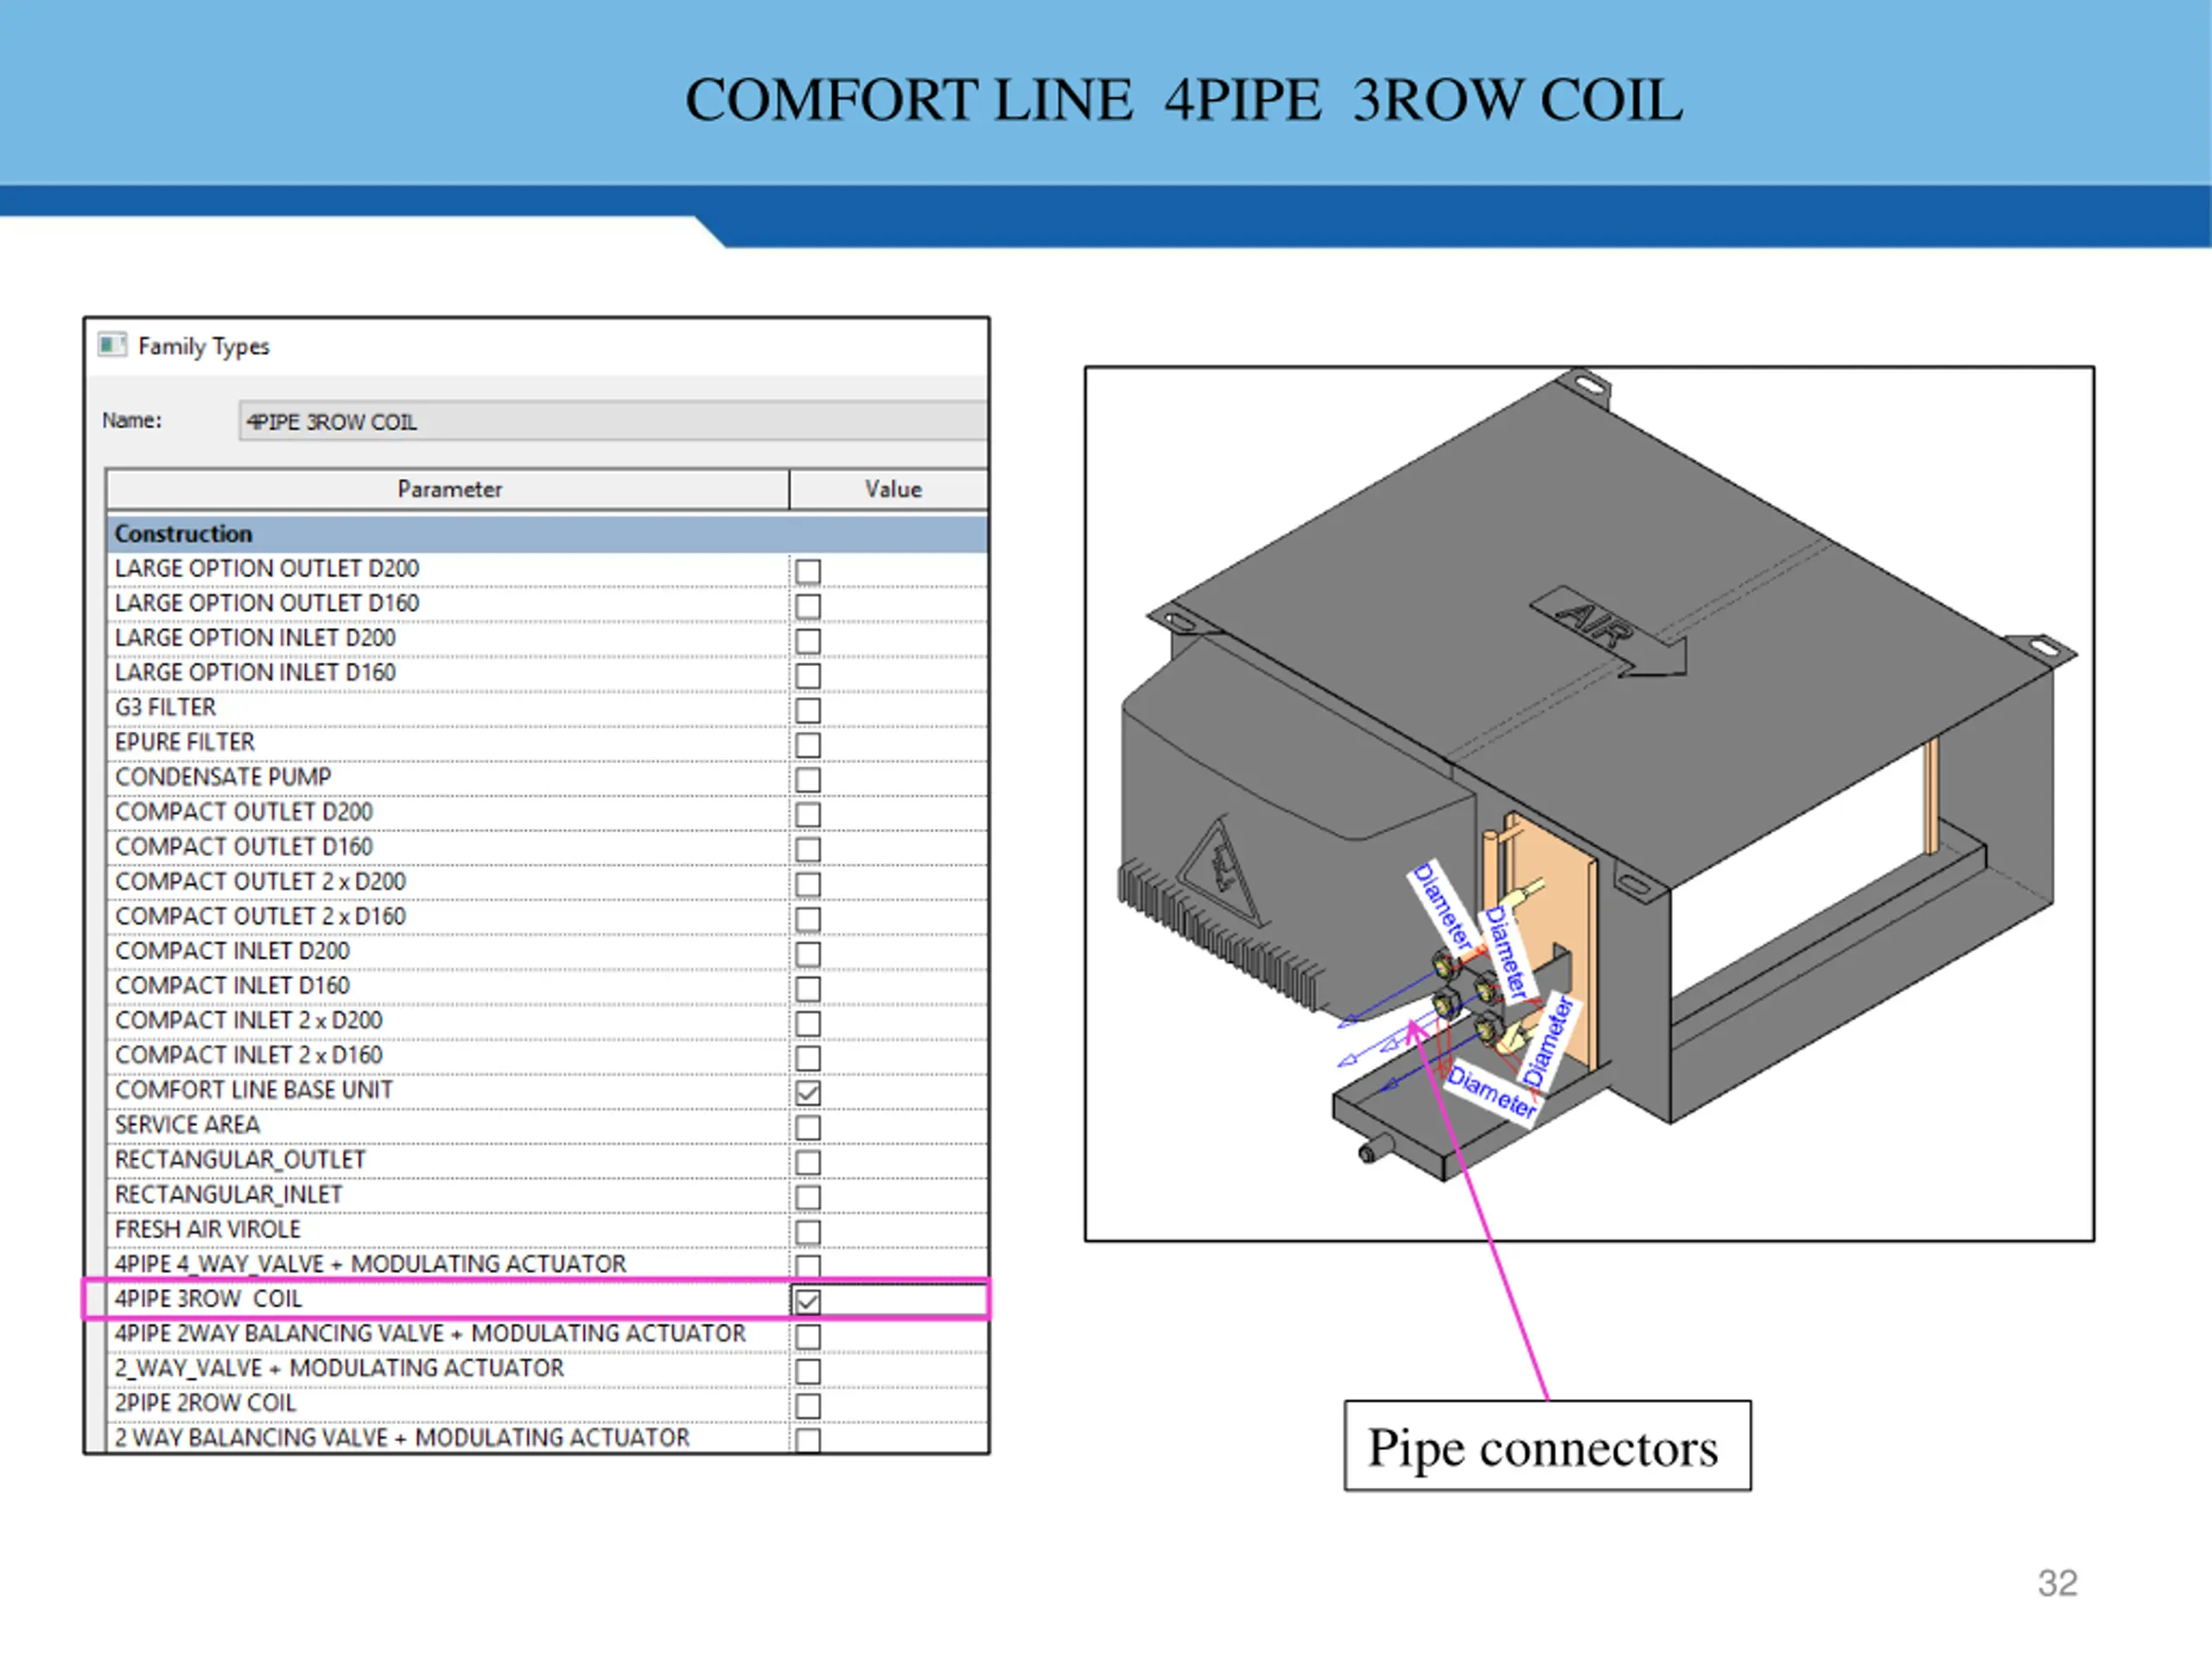Click the Value column header
This screenshot has height=1659, width=2212.
892,489
